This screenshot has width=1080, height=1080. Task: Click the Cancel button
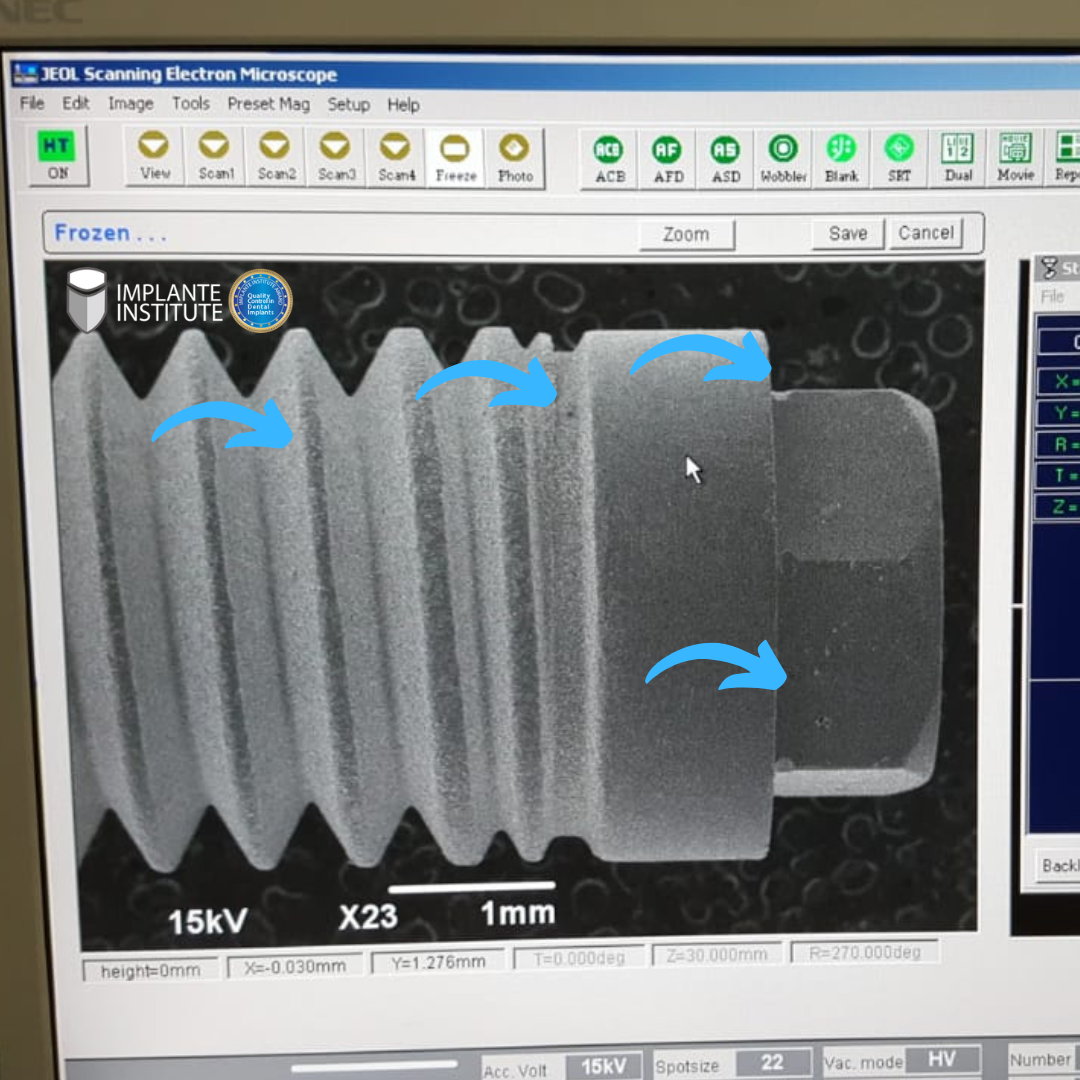coord(925,233)
